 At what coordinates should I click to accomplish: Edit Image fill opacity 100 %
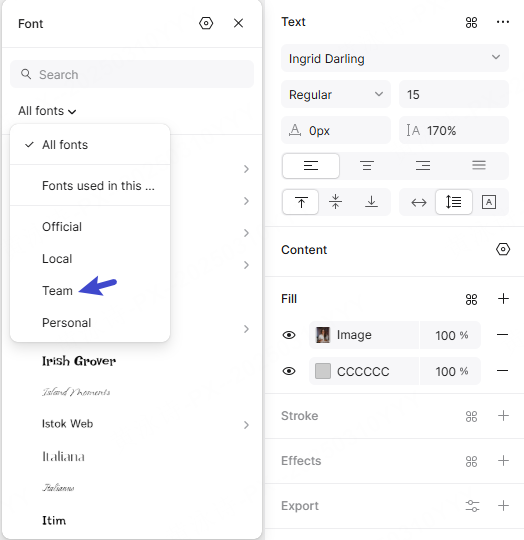click(x=450, y=335)
